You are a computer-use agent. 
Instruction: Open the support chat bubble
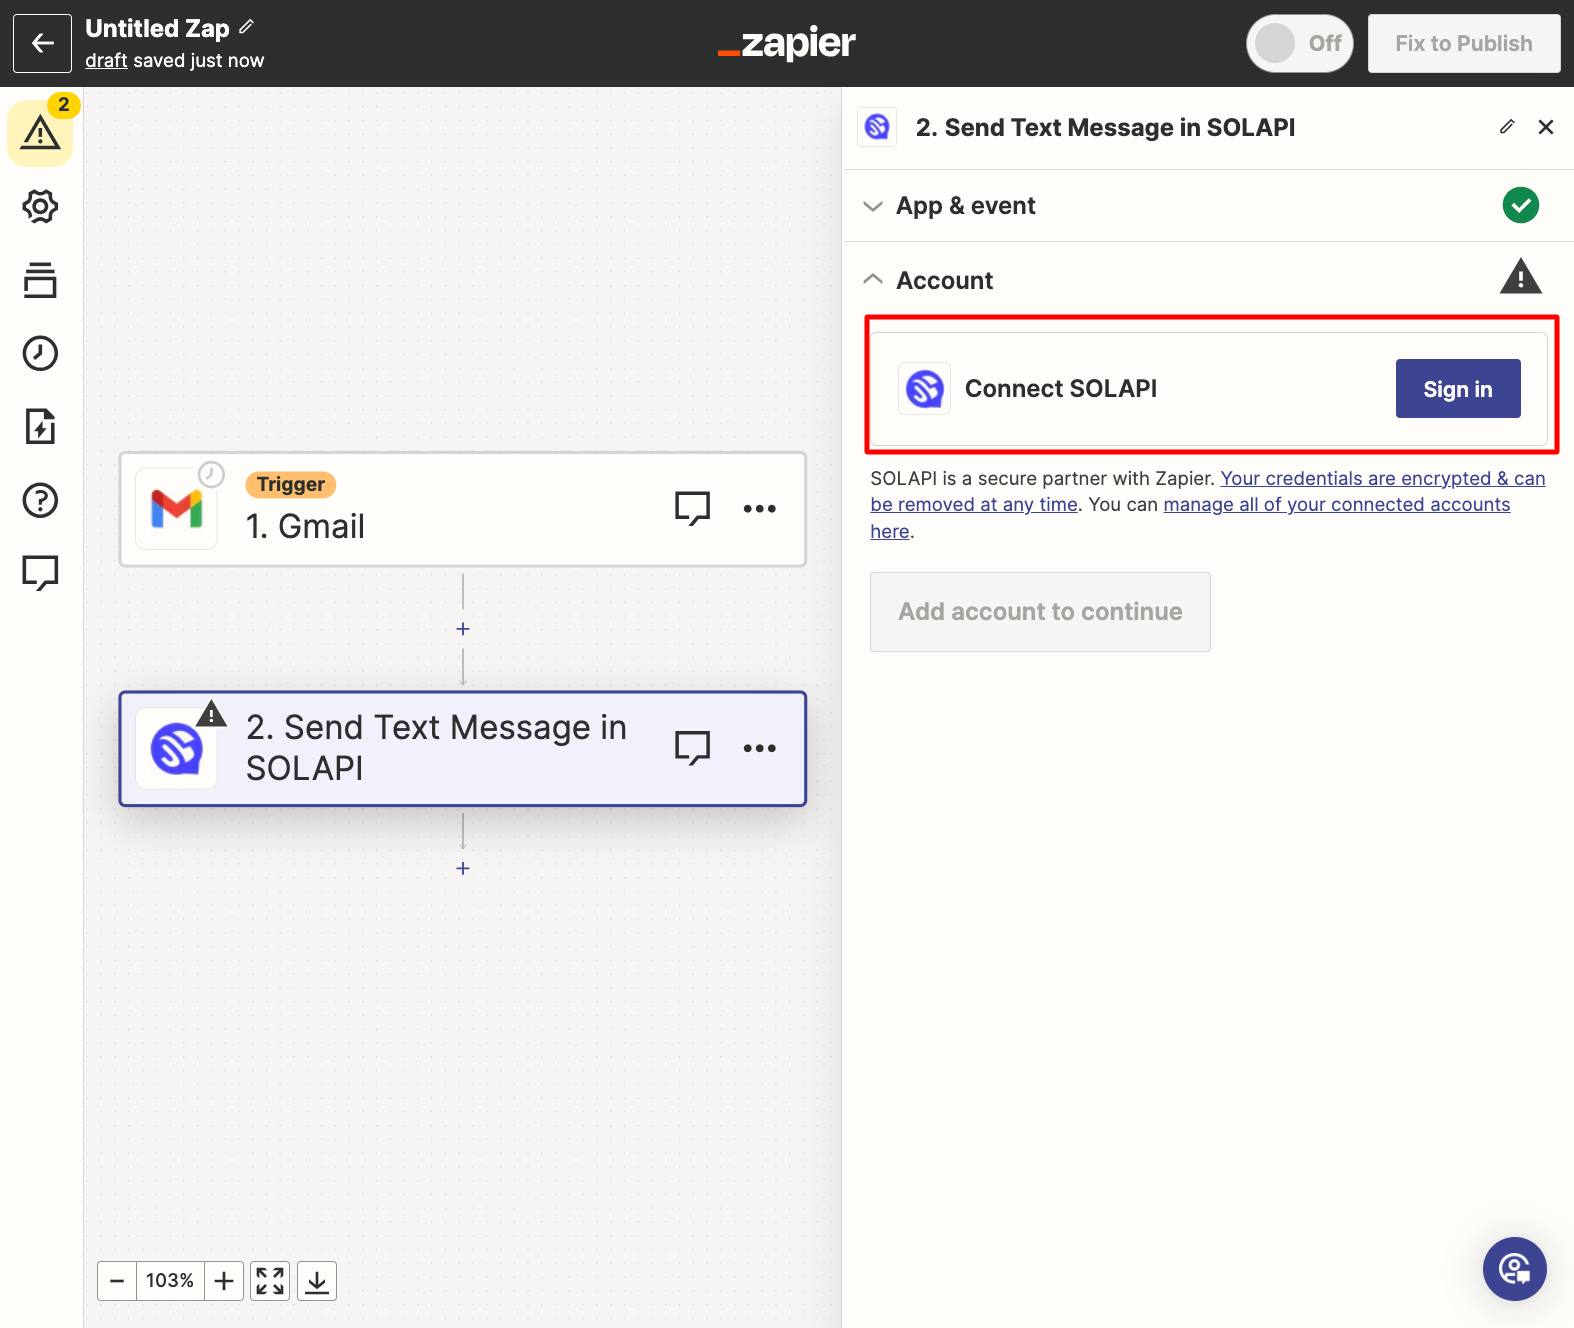coord(1515,1269)
